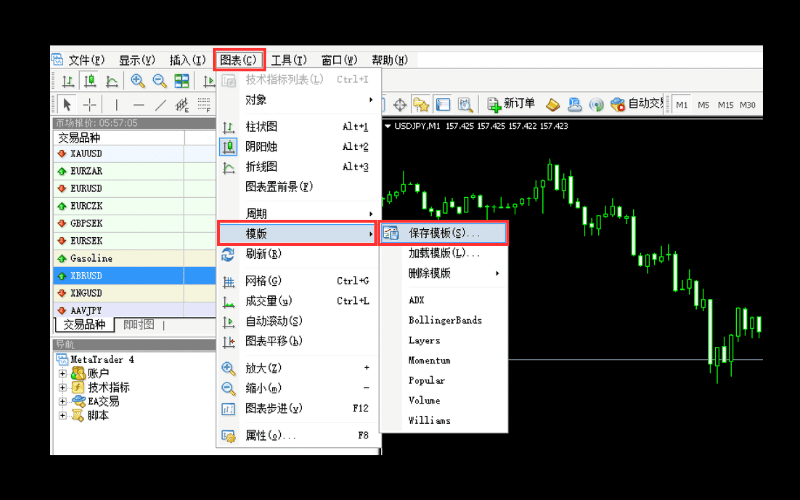Click the zoom out magnifier toolbar icon

point(159,81)
